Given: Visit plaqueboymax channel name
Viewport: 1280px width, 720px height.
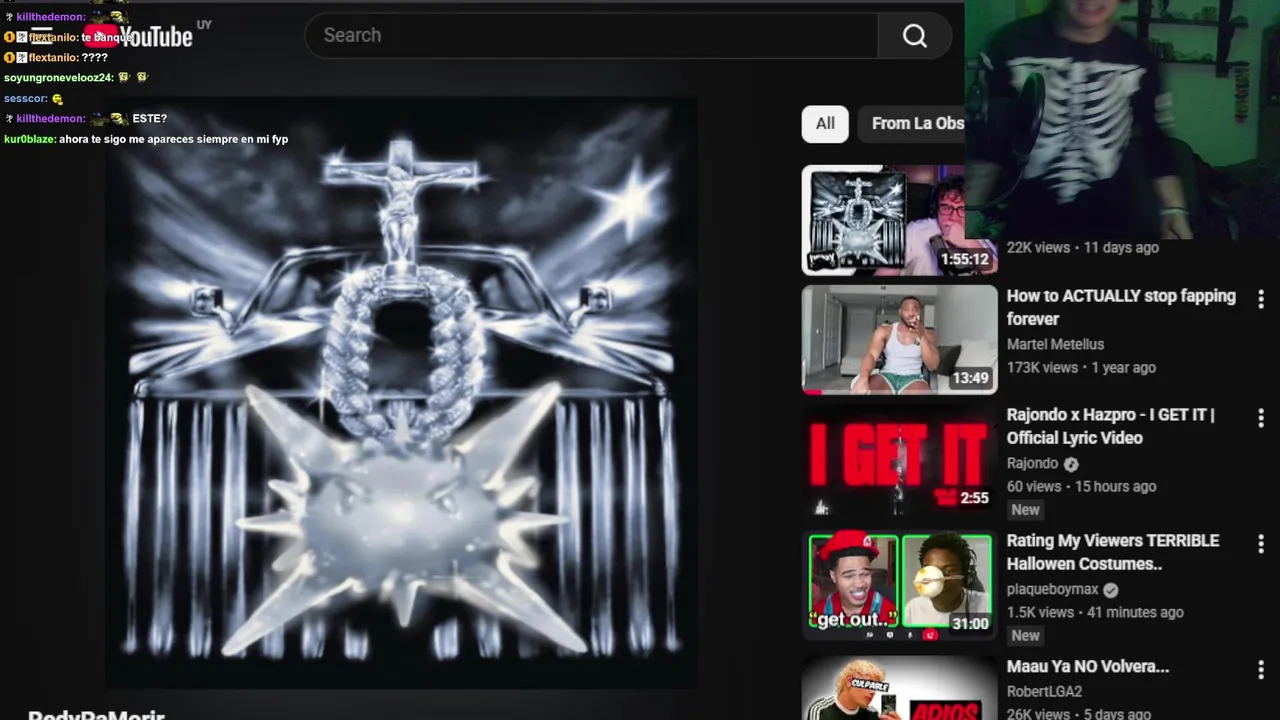Looking at the screenshot, I should click(x=1053, y=590).
